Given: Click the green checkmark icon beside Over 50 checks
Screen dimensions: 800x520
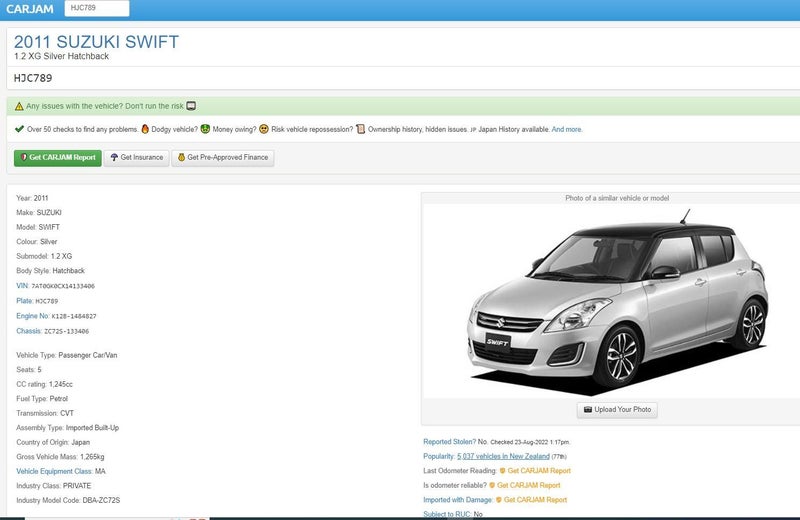Looking at the screenshot, I should click(19, 129).
